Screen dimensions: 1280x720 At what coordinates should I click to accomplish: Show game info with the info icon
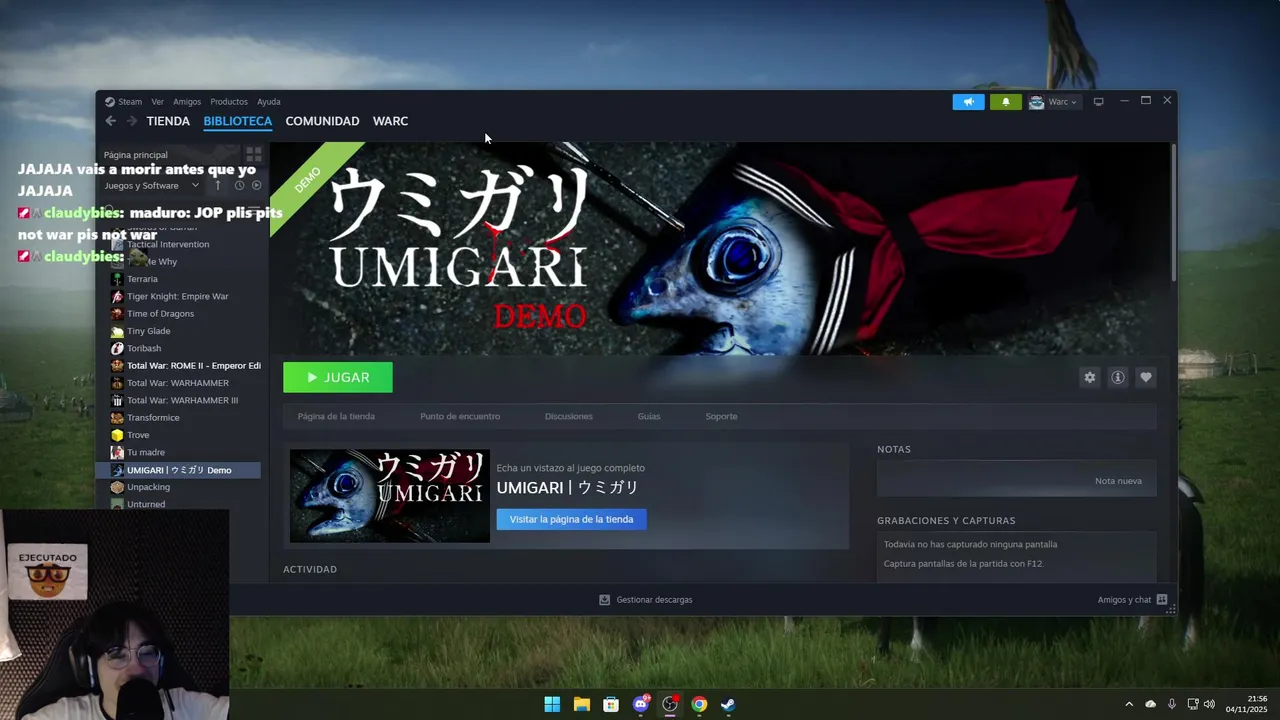pos(1118,377)
